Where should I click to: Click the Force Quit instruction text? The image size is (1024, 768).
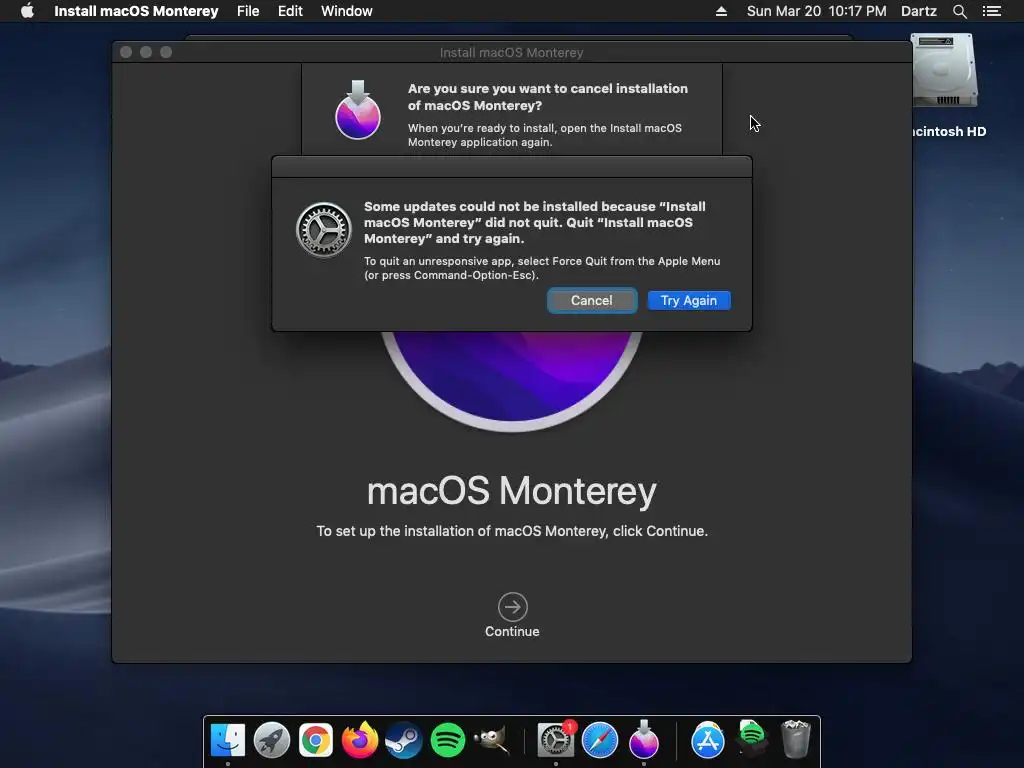pos(542,268)
